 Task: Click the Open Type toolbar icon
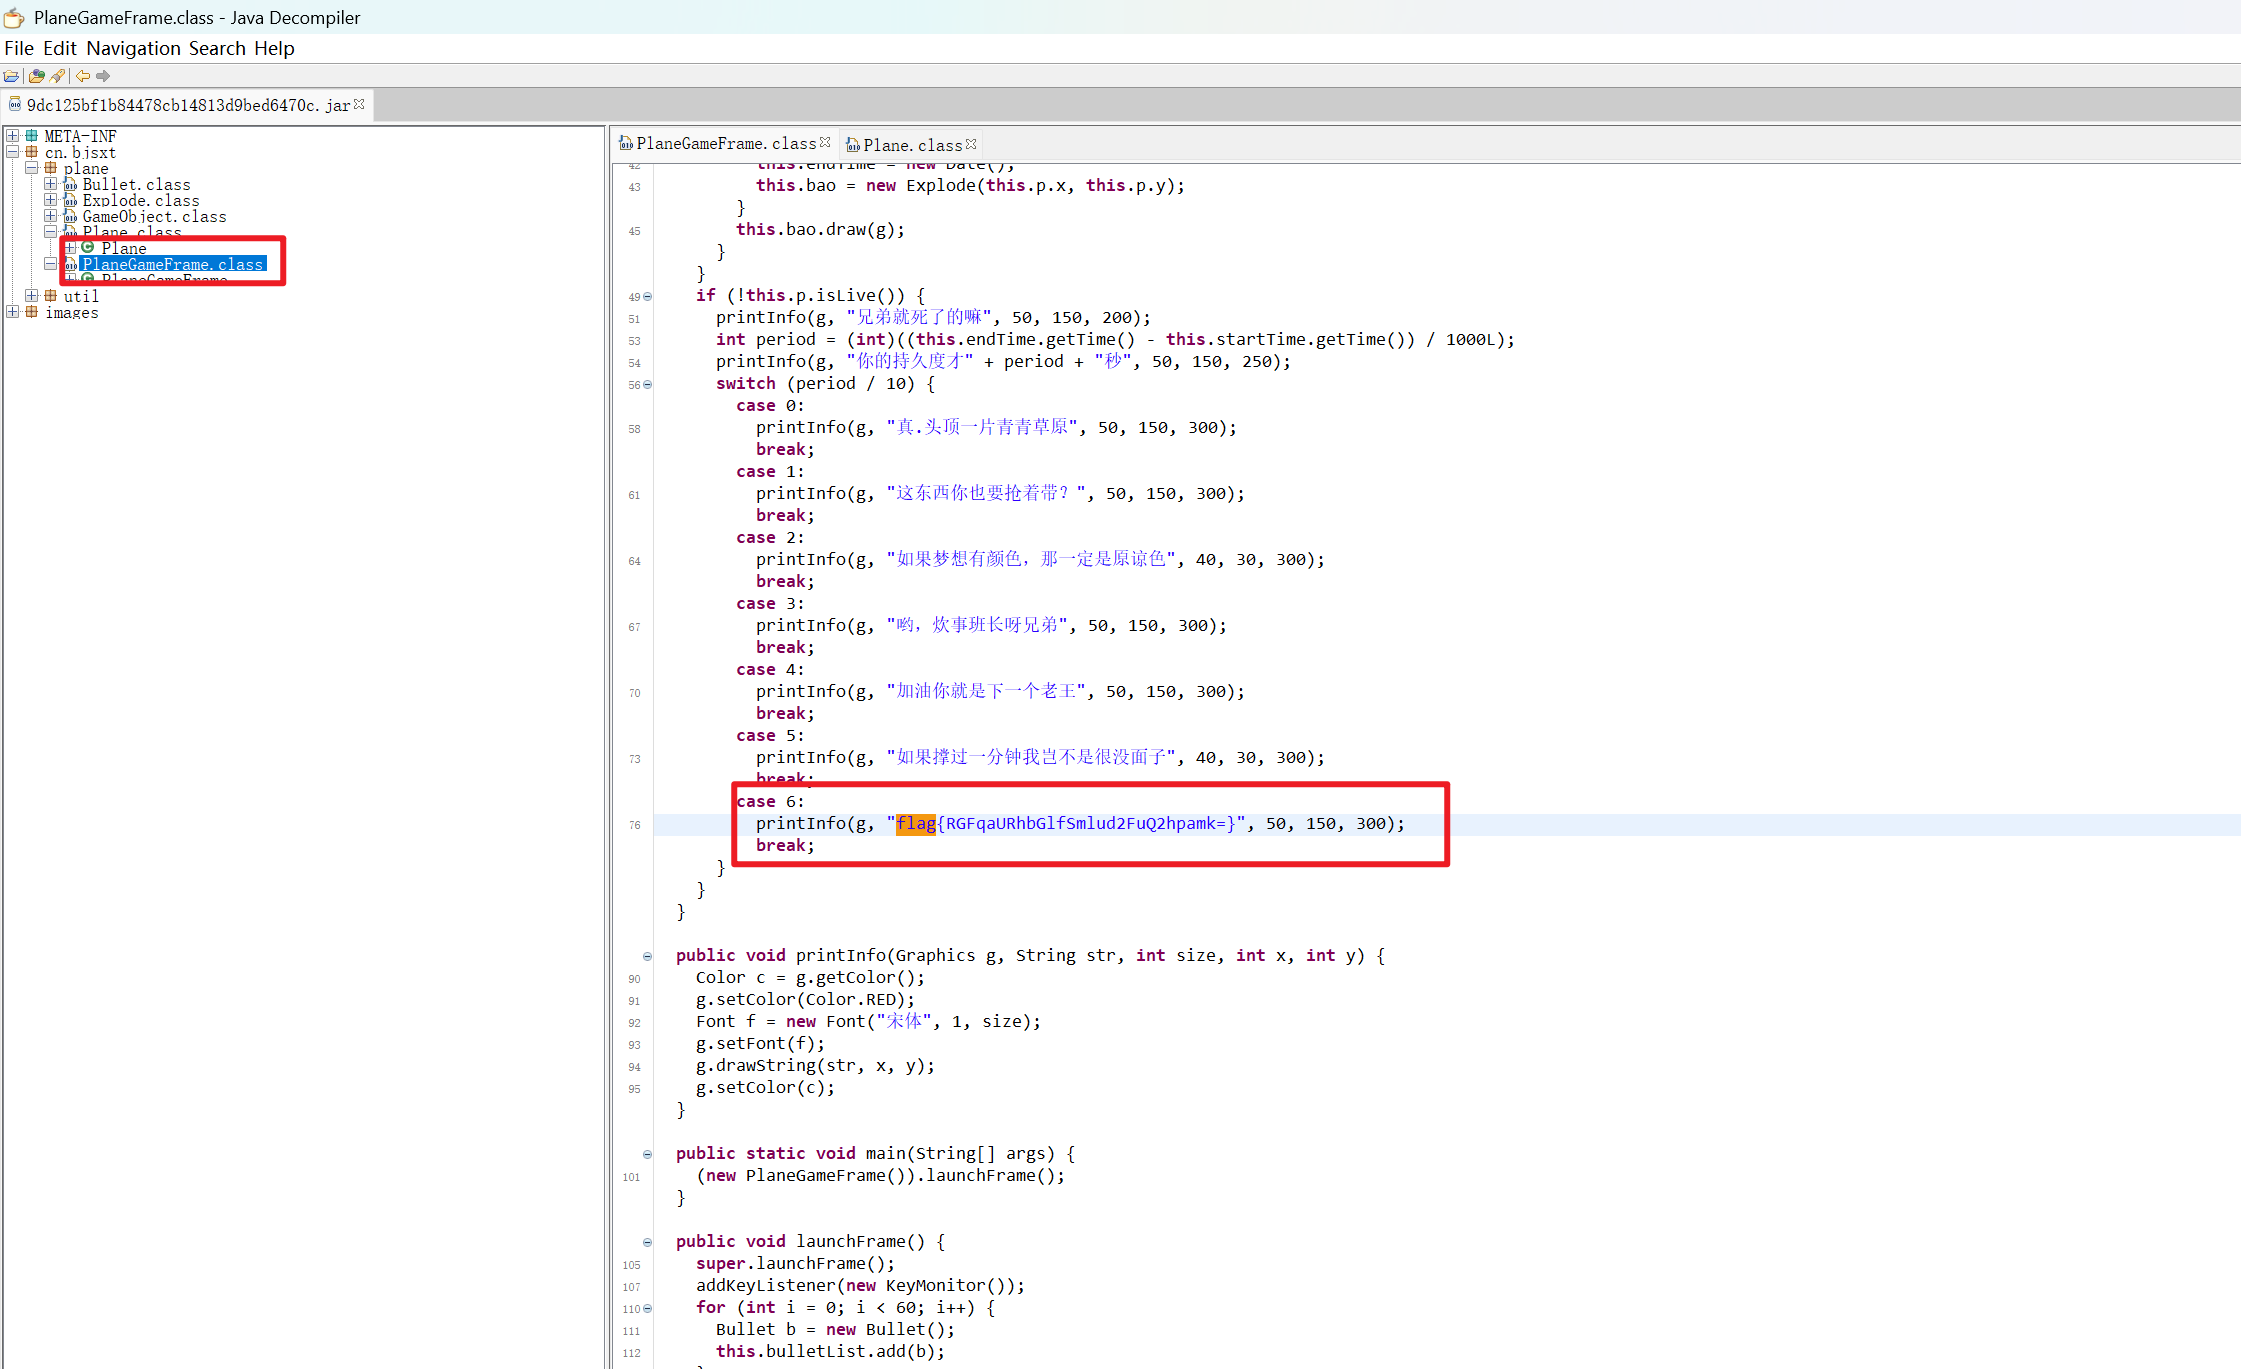pyautogui.click(x=36, y=76)
